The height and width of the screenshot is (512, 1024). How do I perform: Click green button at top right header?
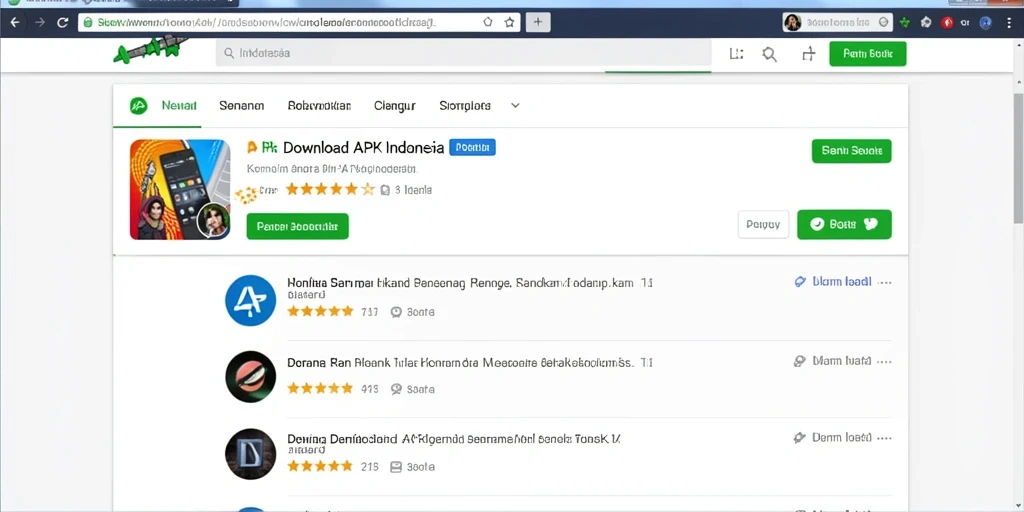868,54
